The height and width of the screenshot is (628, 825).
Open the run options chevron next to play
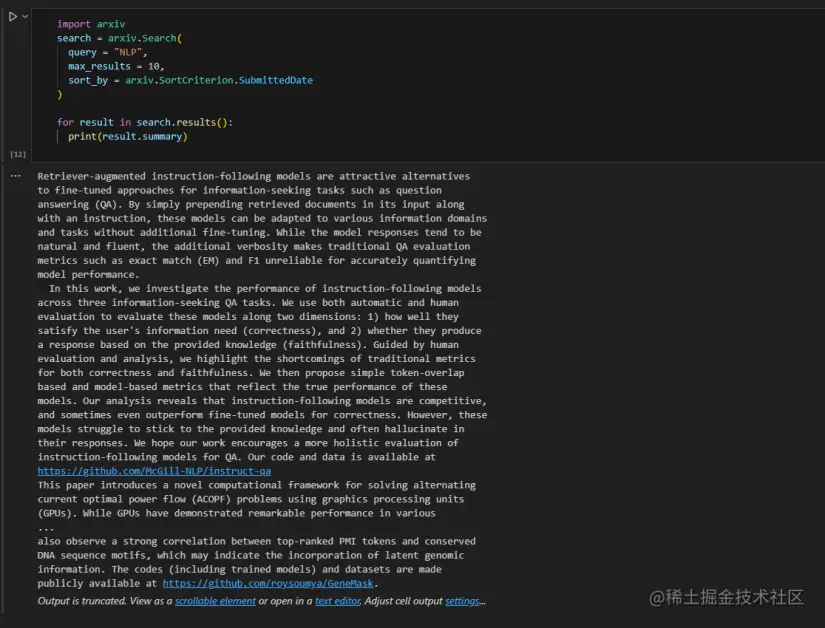coord(25,16)
